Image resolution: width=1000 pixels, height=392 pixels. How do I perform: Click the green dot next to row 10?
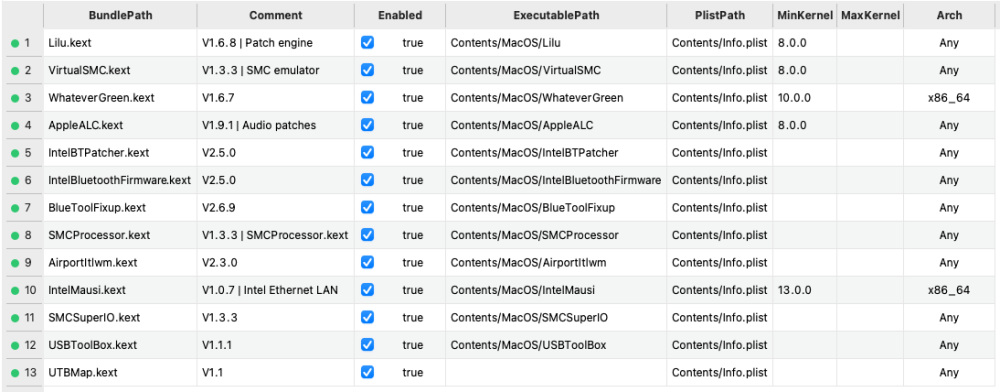pos(15,290)
